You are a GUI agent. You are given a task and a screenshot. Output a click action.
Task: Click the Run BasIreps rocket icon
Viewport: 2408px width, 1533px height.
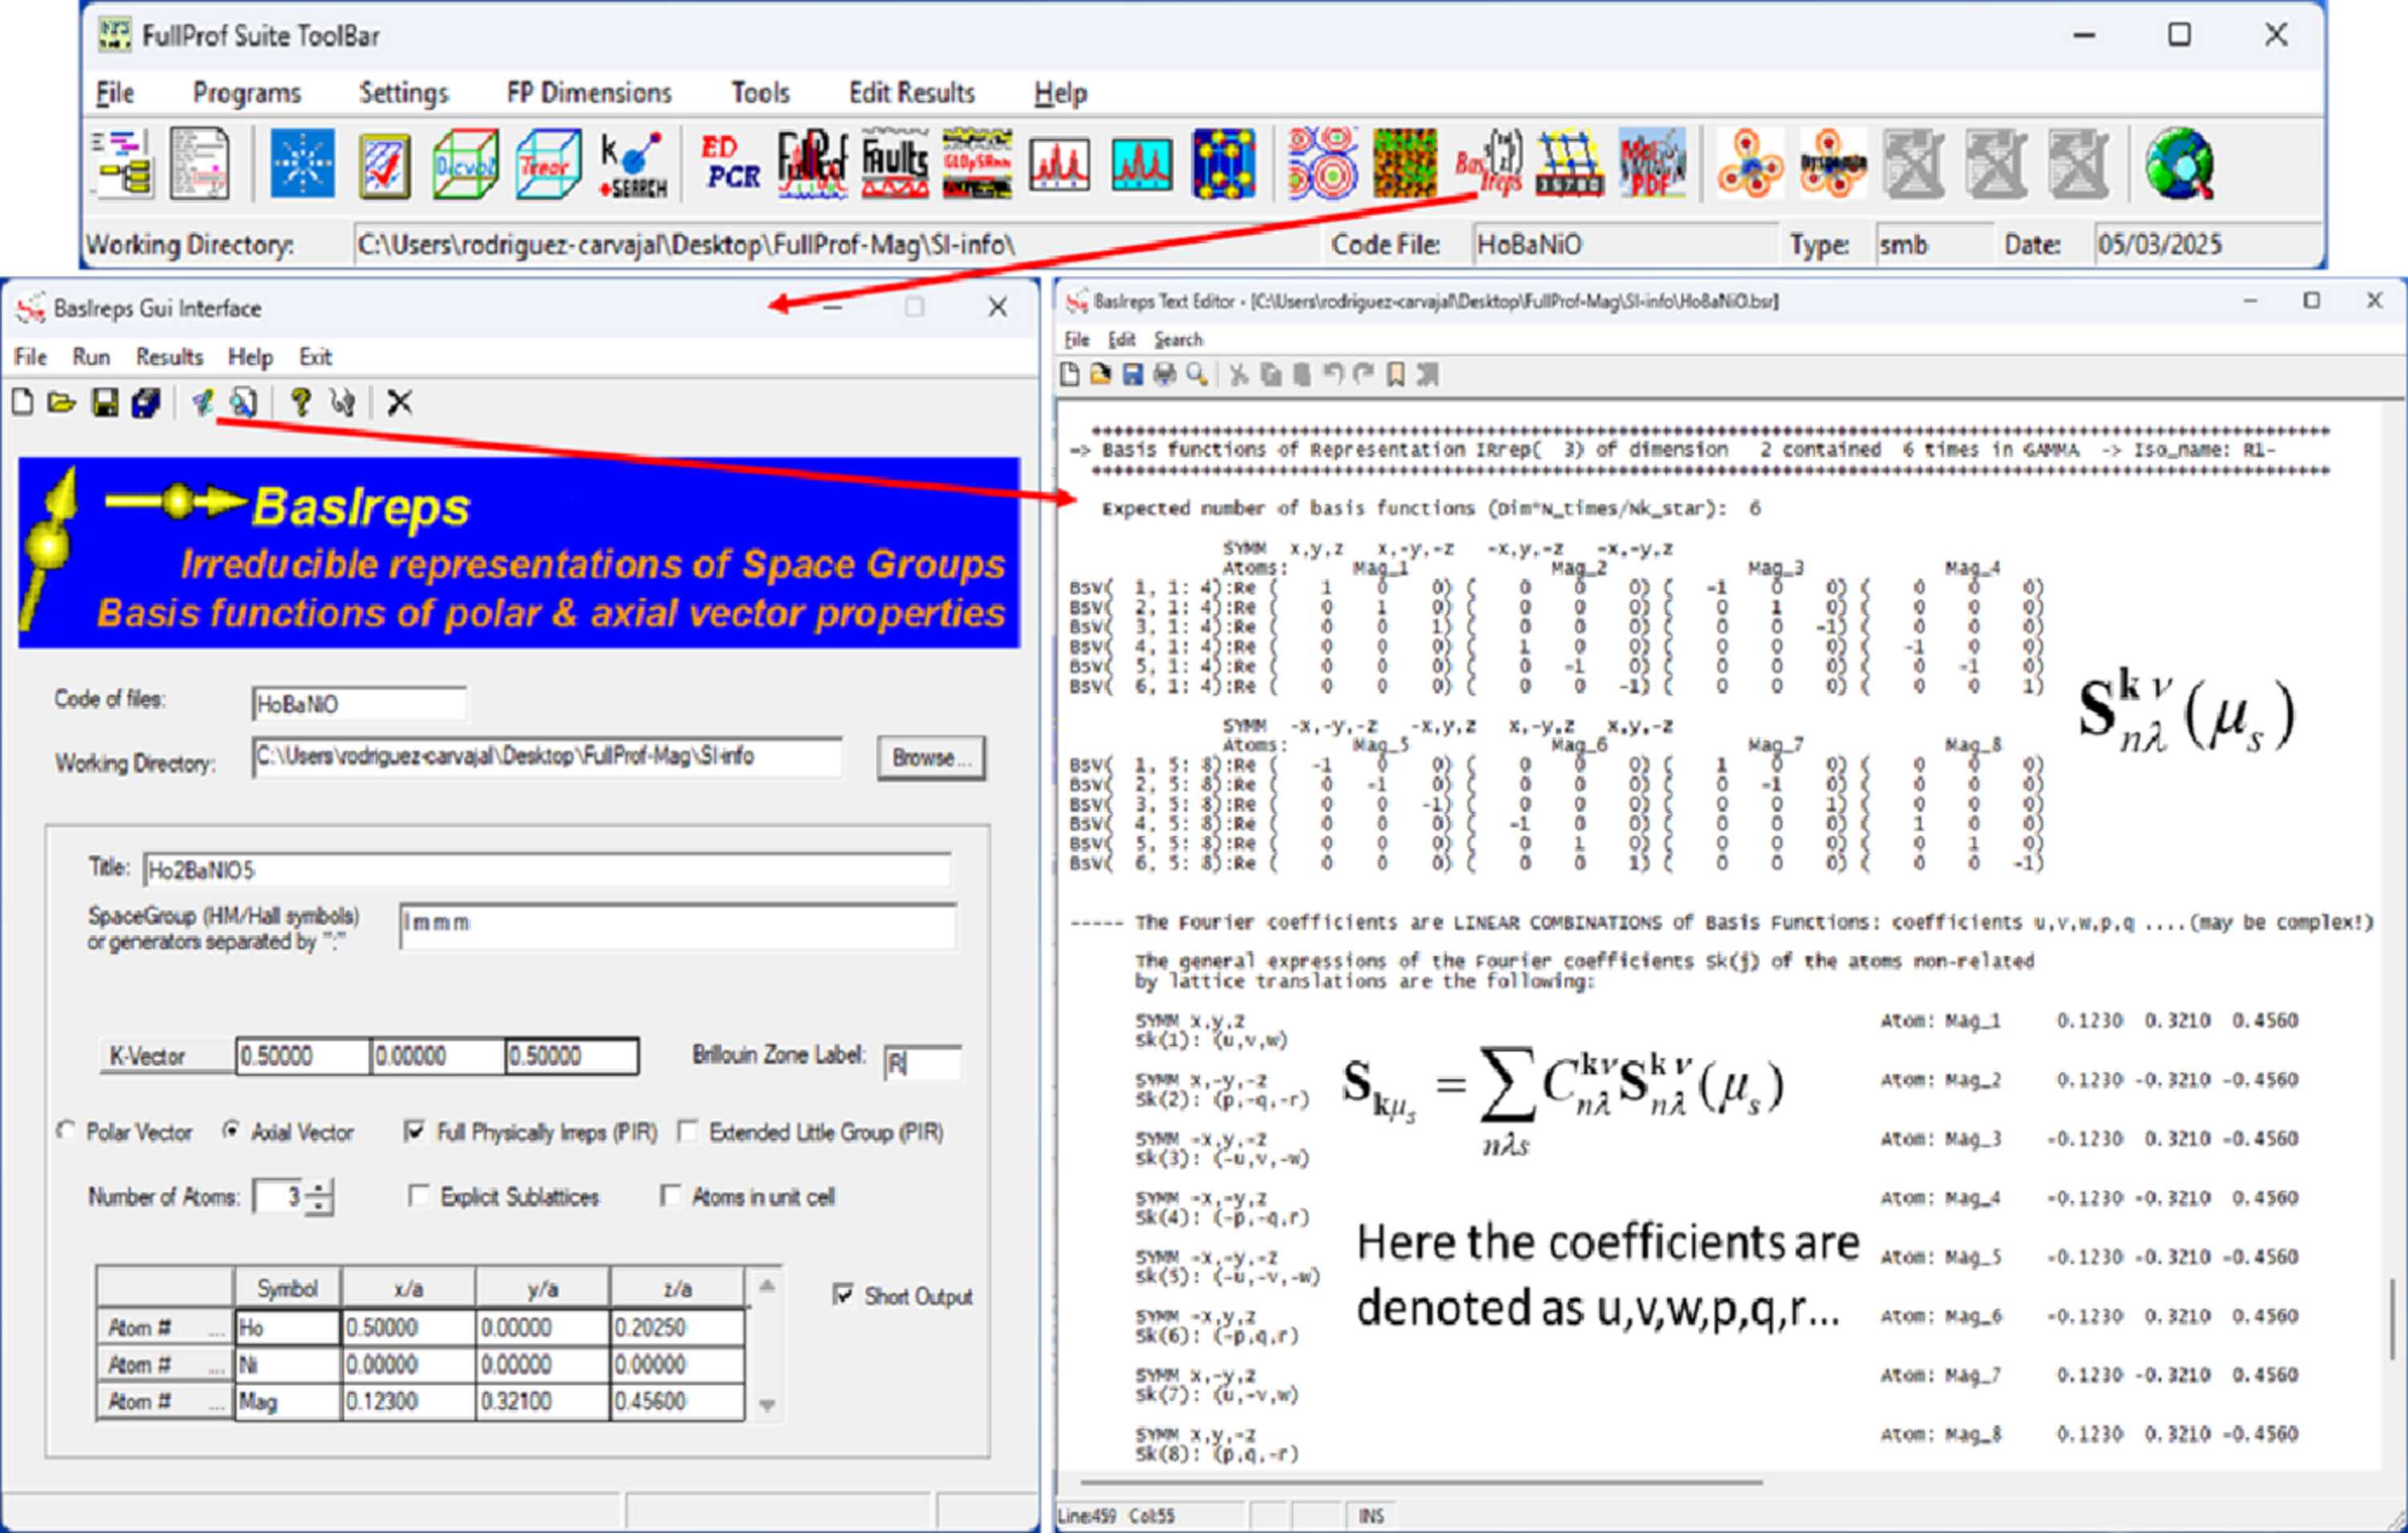coord(202,403)
